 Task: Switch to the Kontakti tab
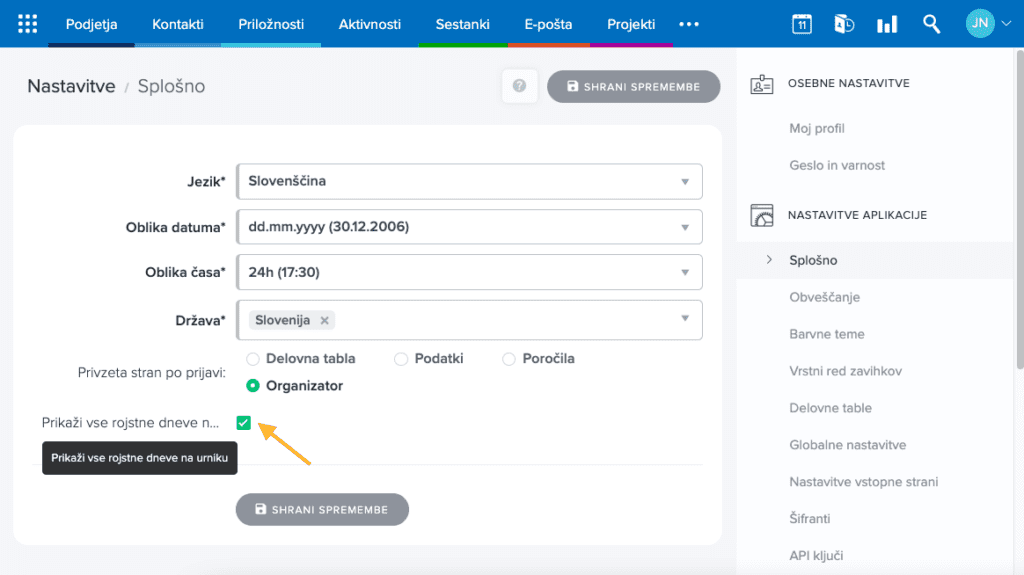pyautogui.click(x=178, y=24)
